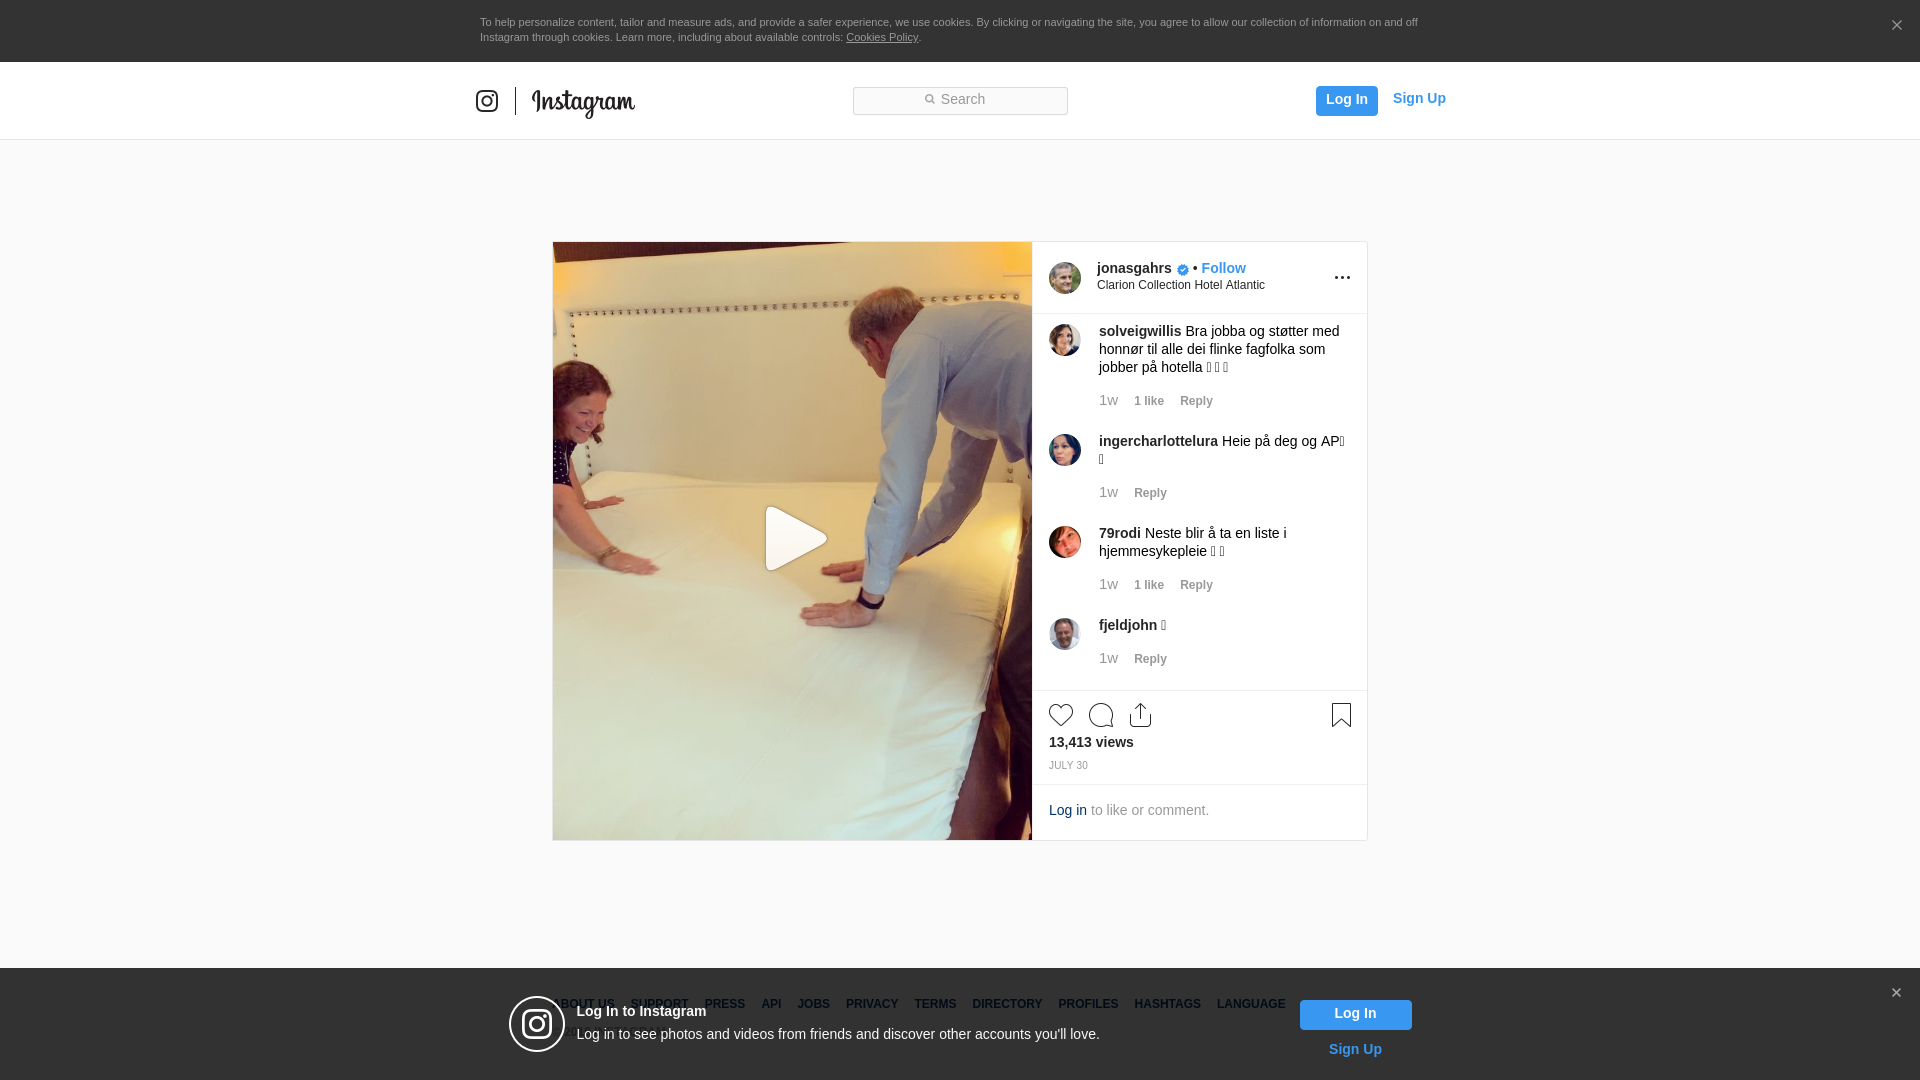Dismiss the cookie notice banner
Screen dimensions: 1920x1080
click(x=1896, y=26)
